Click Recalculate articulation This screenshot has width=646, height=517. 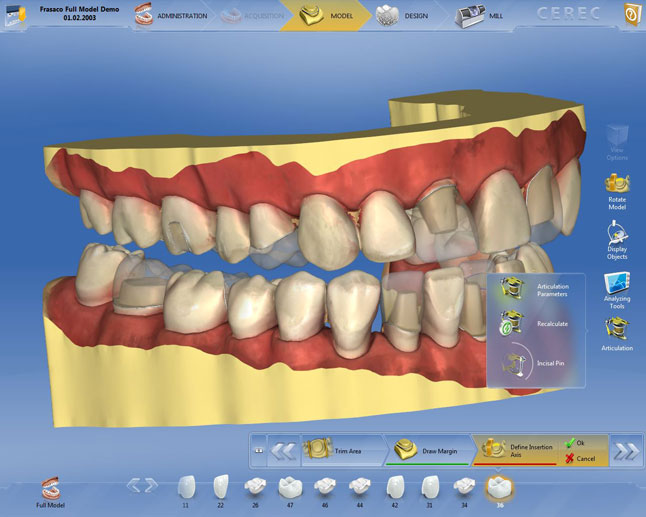[x=534, y=324]
